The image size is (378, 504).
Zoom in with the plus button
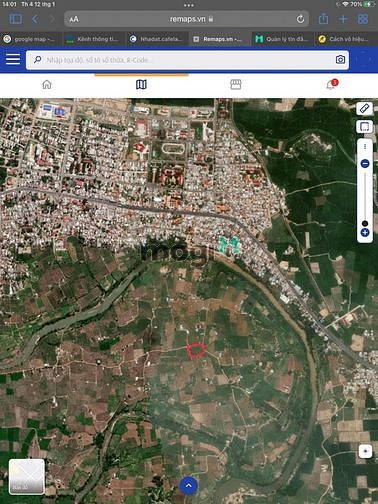(x=365, y=233)
